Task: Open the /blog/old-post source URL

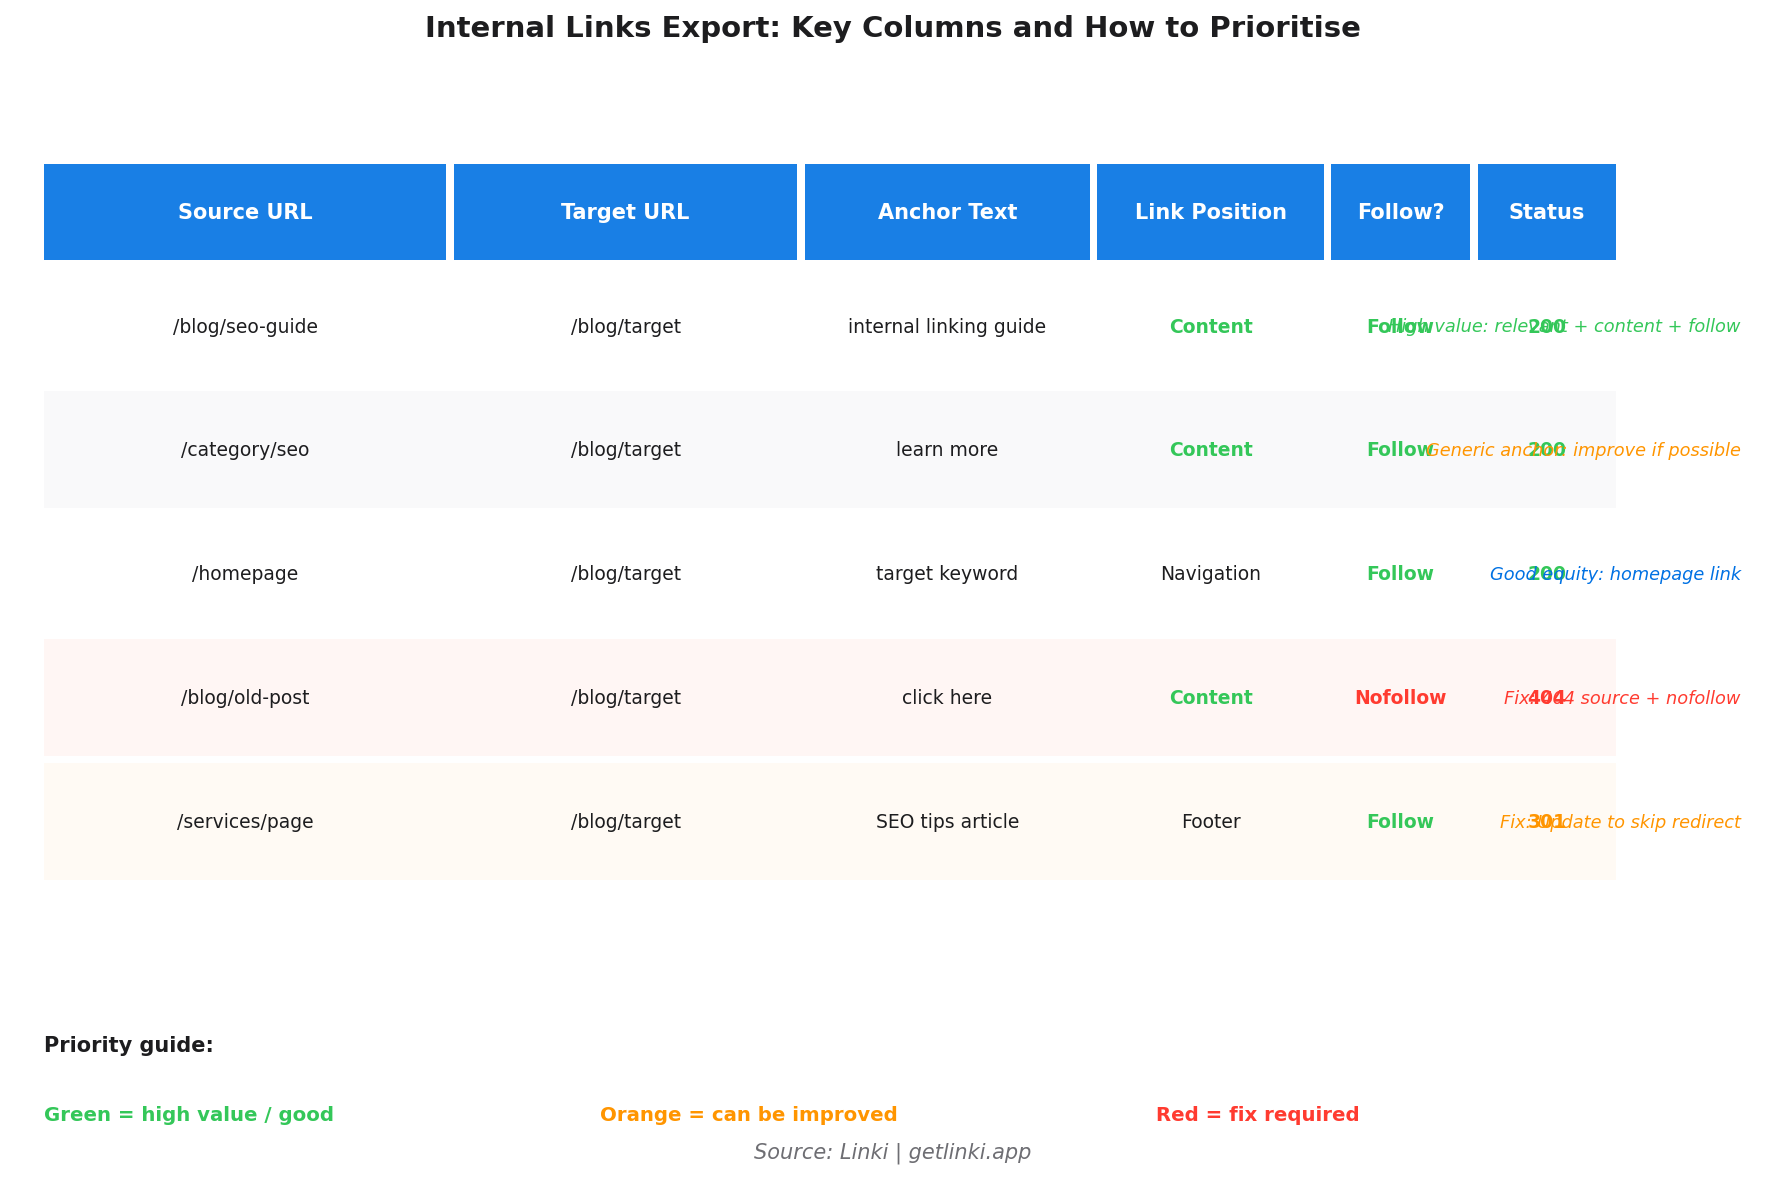Action: pos(245,698)
